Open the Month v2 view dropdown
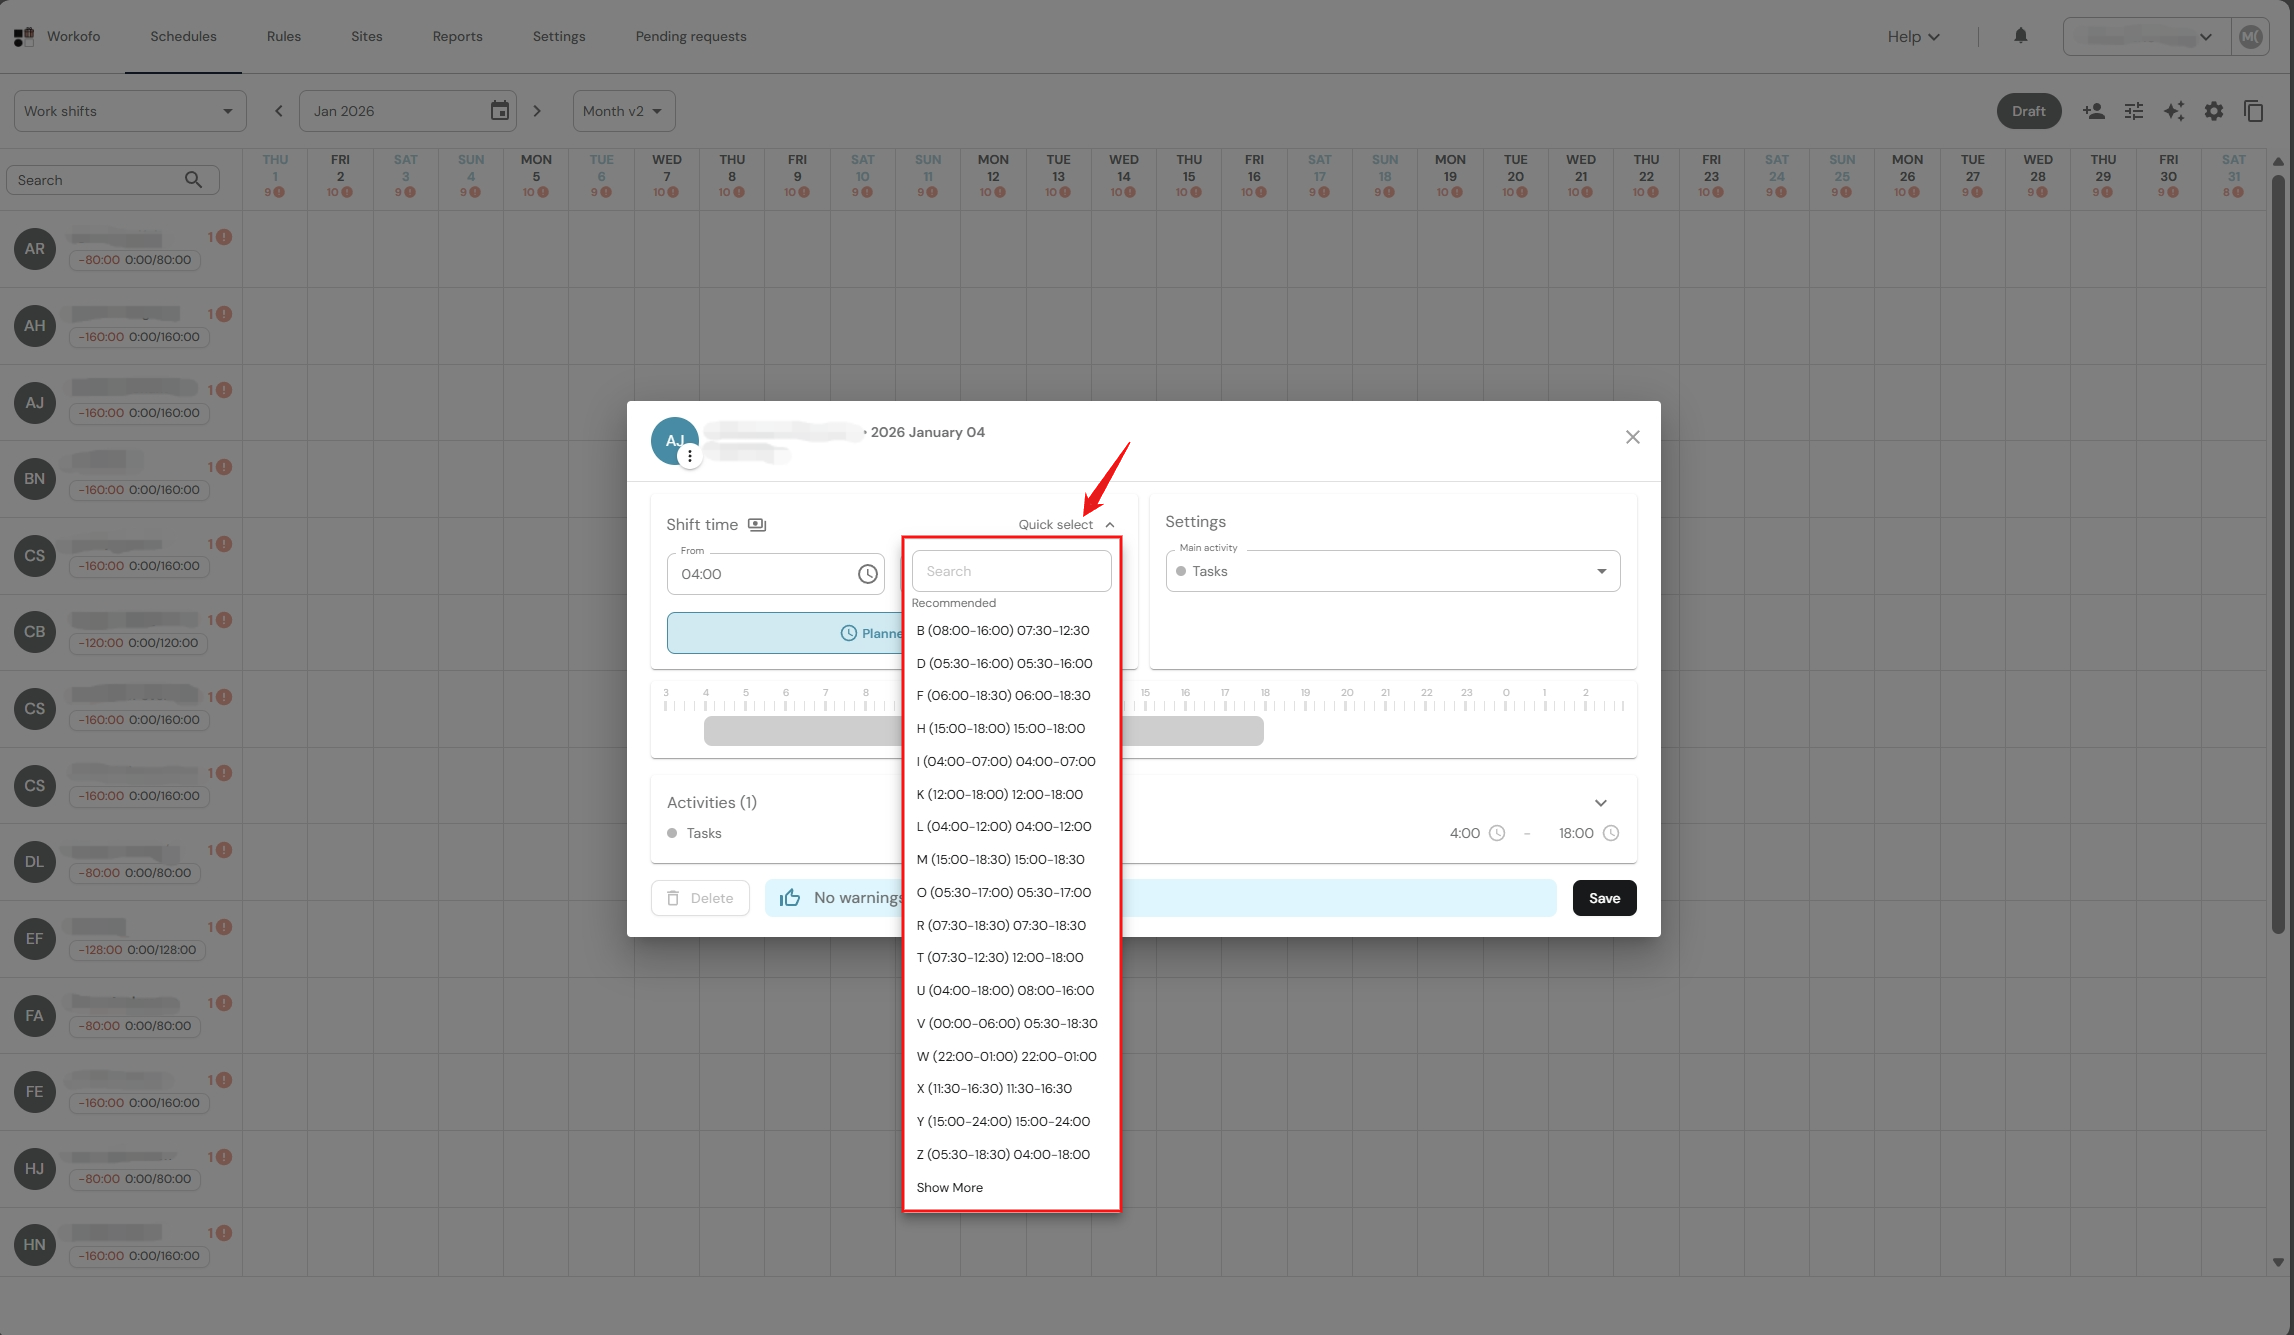This screenshot has height=1335, width=2294. 623,111
